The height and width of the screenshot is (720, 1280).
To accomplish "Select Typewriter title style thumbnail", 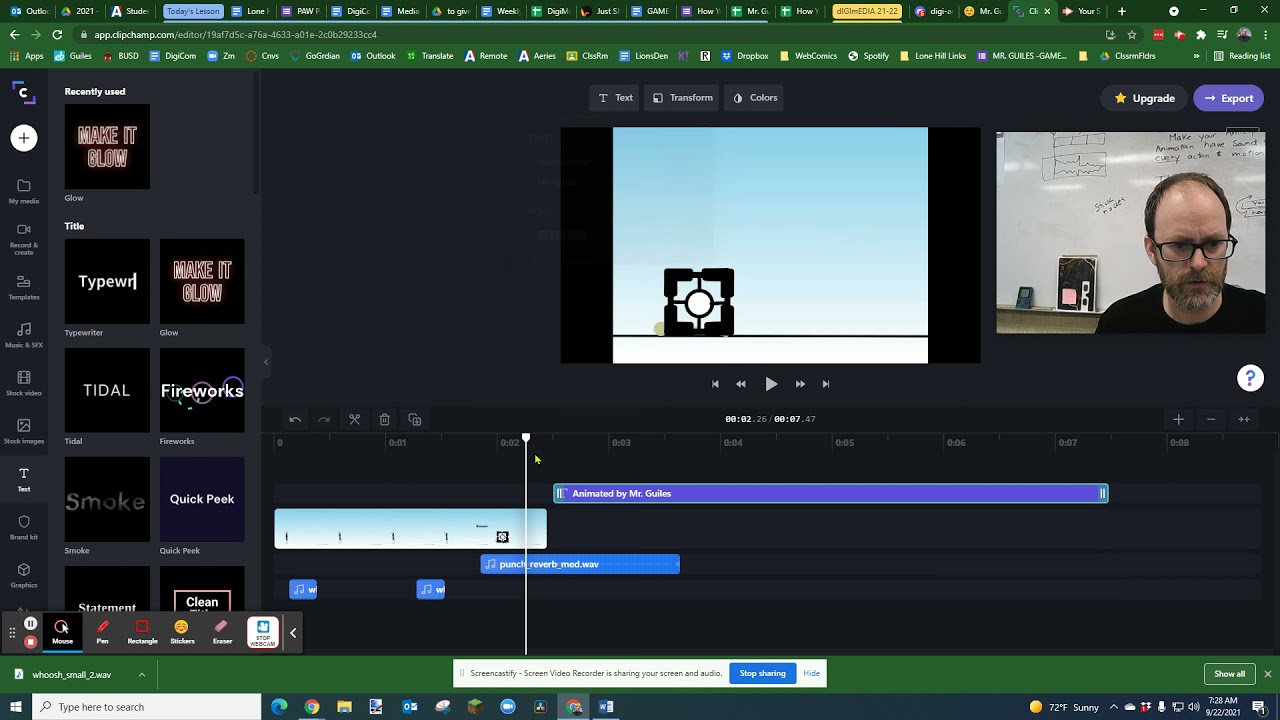I will coord(107,282).
